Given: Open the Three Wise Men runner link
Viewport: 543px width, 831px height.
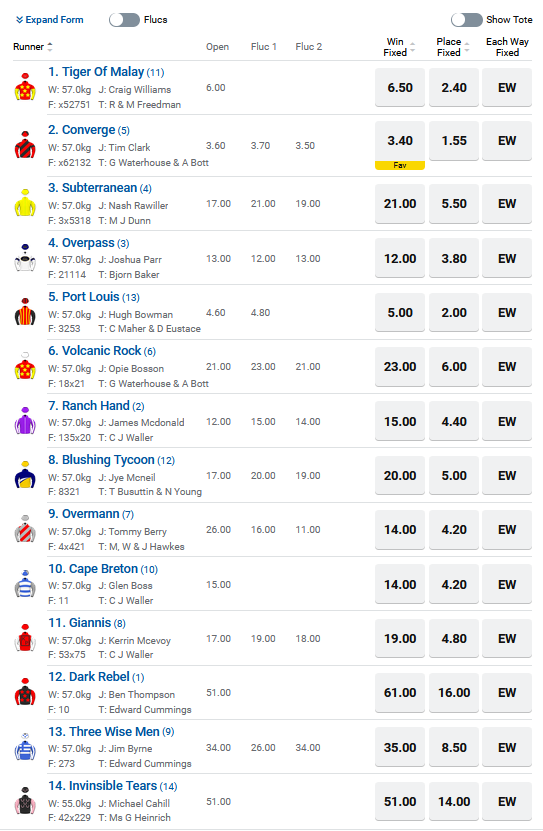Looking at the screenshot, I should tap(111, 731).
